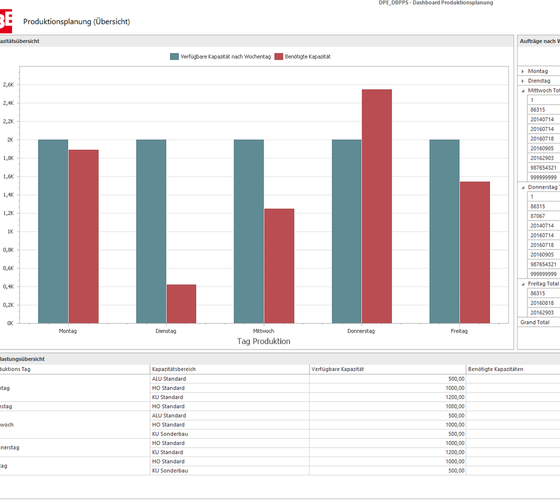
Task: Select first ALU Standard cell in table
Action: (230, 379)
